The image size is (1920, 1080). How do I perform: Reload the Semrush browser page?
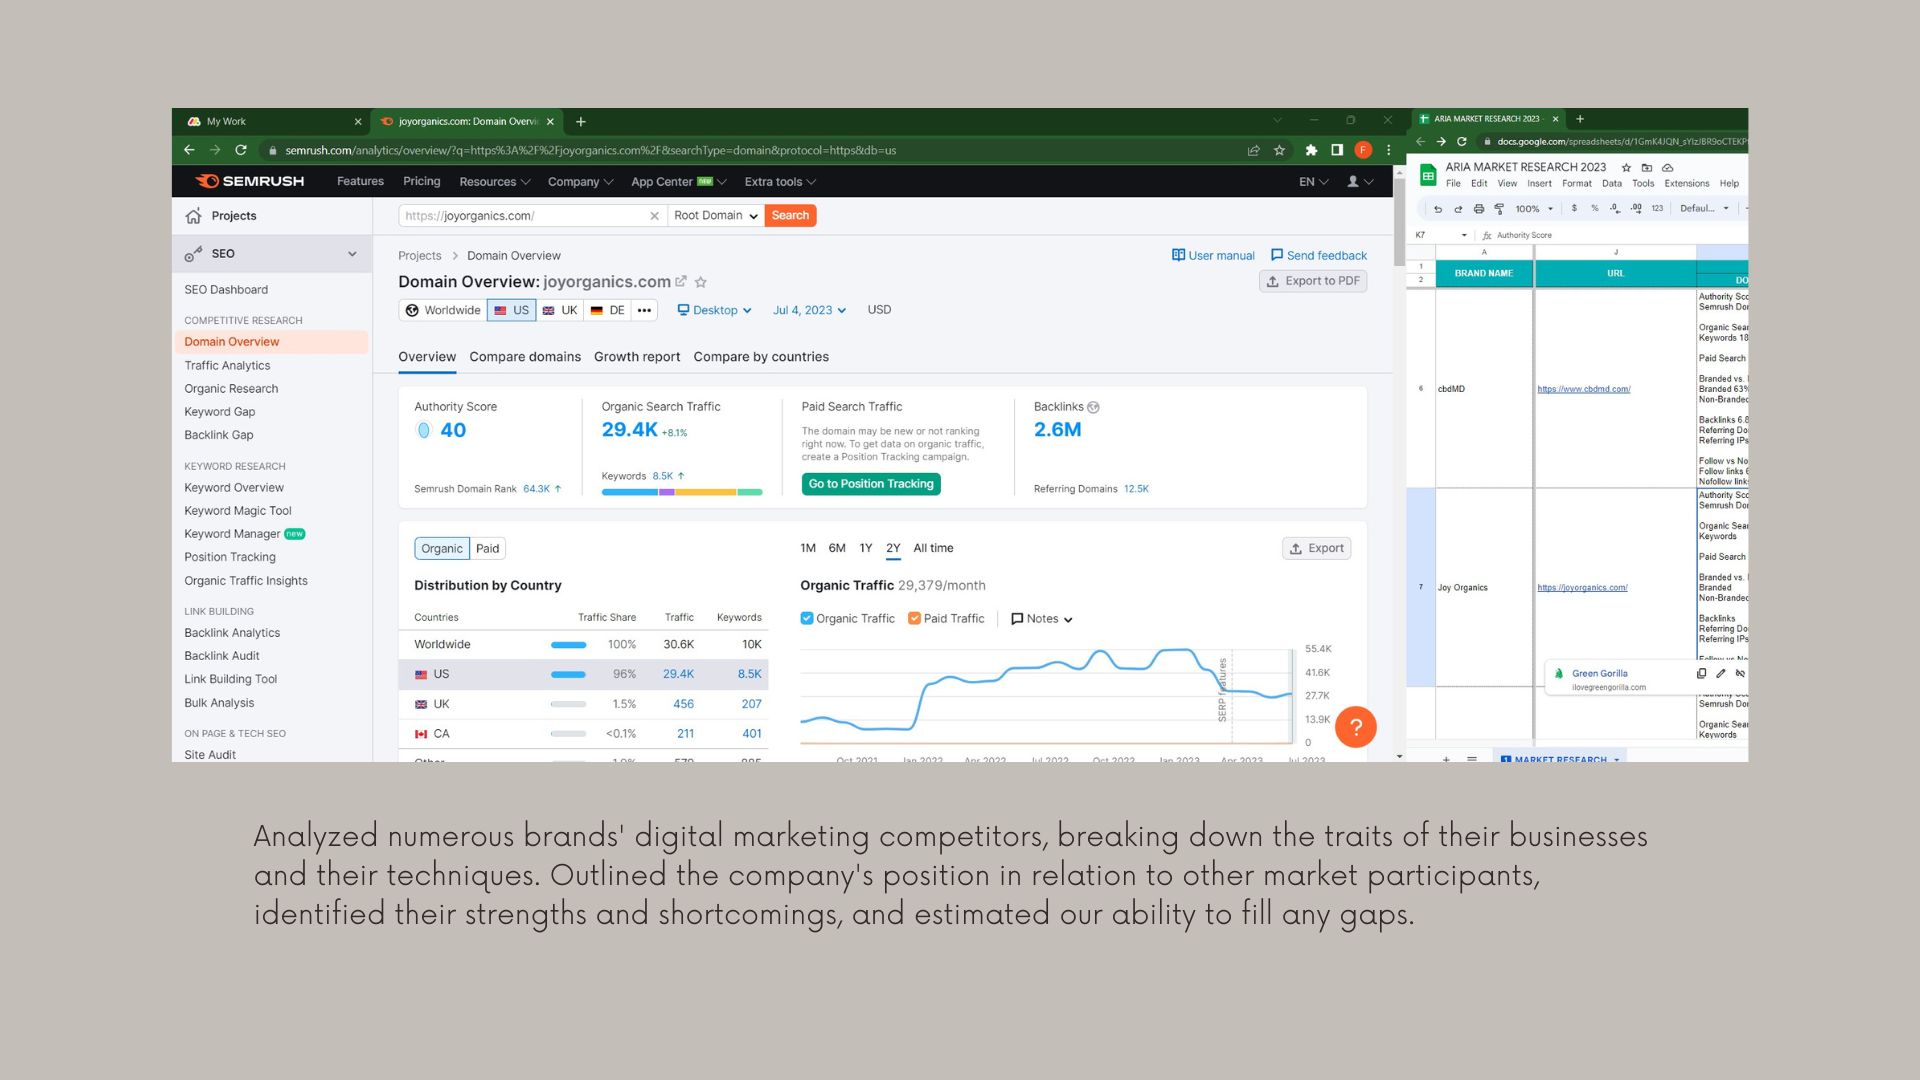click(241, 150)
